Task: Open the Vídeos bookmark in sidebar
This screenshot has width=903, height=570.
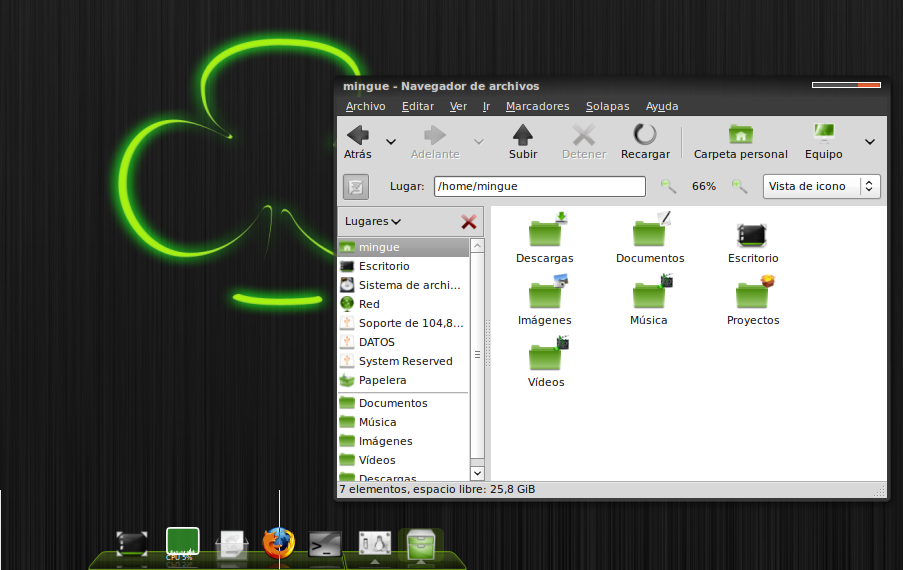Action: [x=403, y=460]
